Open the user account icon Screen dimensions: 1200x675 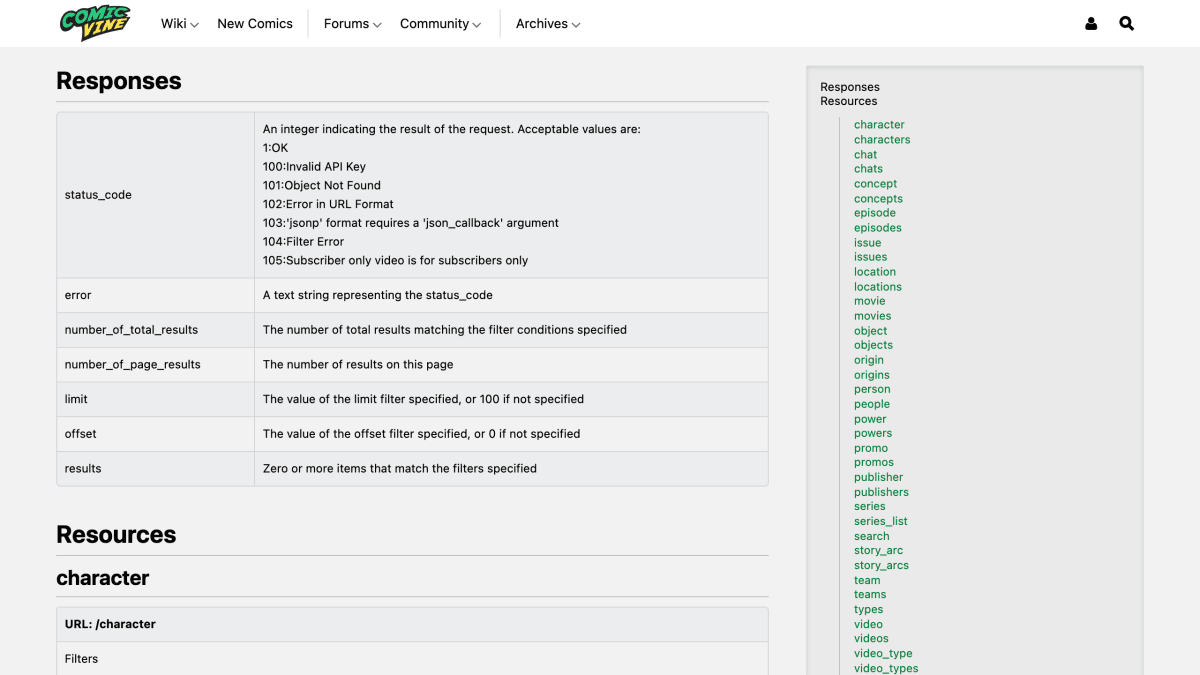coord(1091,24)
